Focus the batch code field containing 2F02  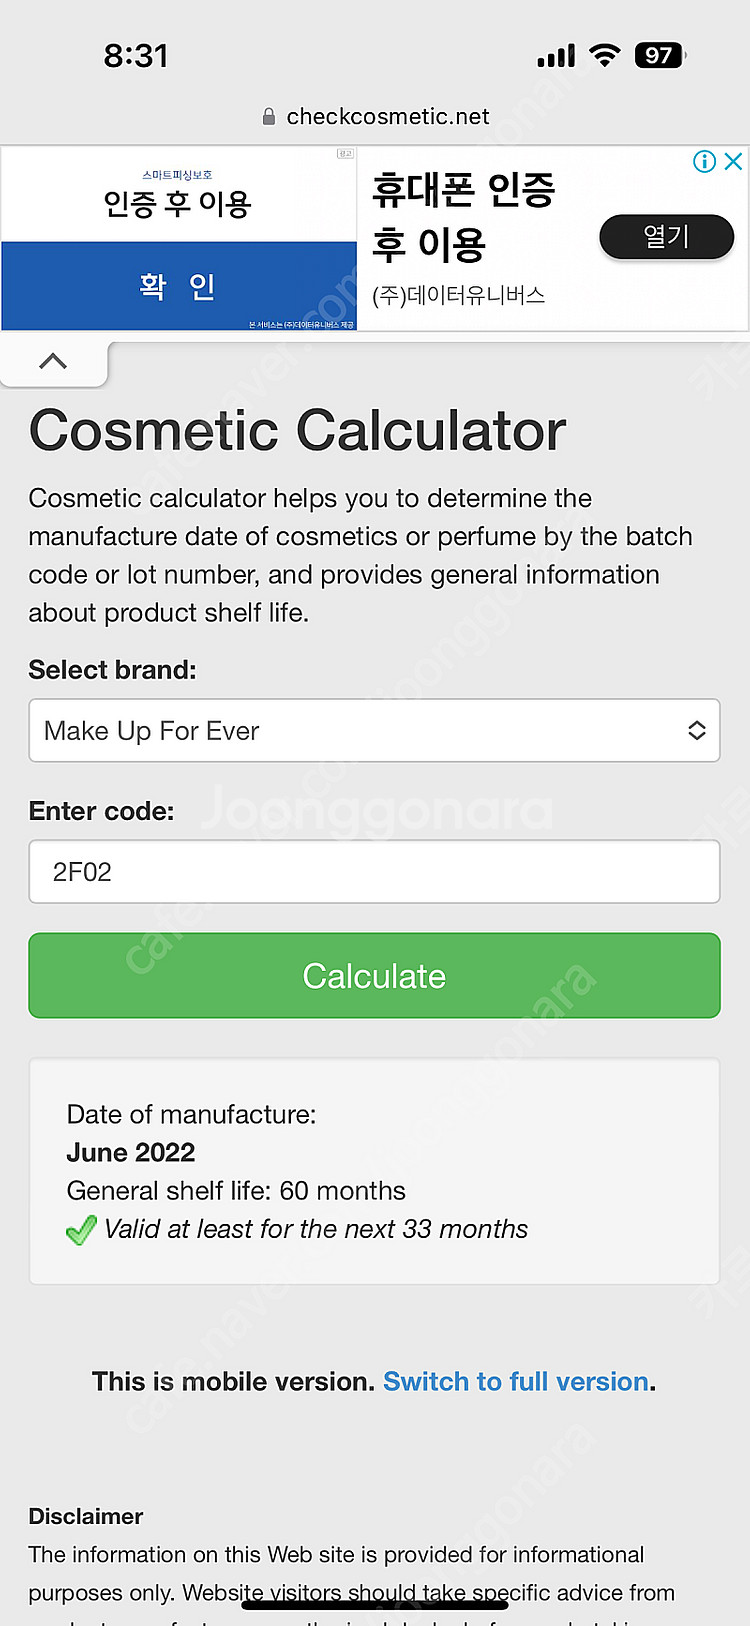point(374,872)
